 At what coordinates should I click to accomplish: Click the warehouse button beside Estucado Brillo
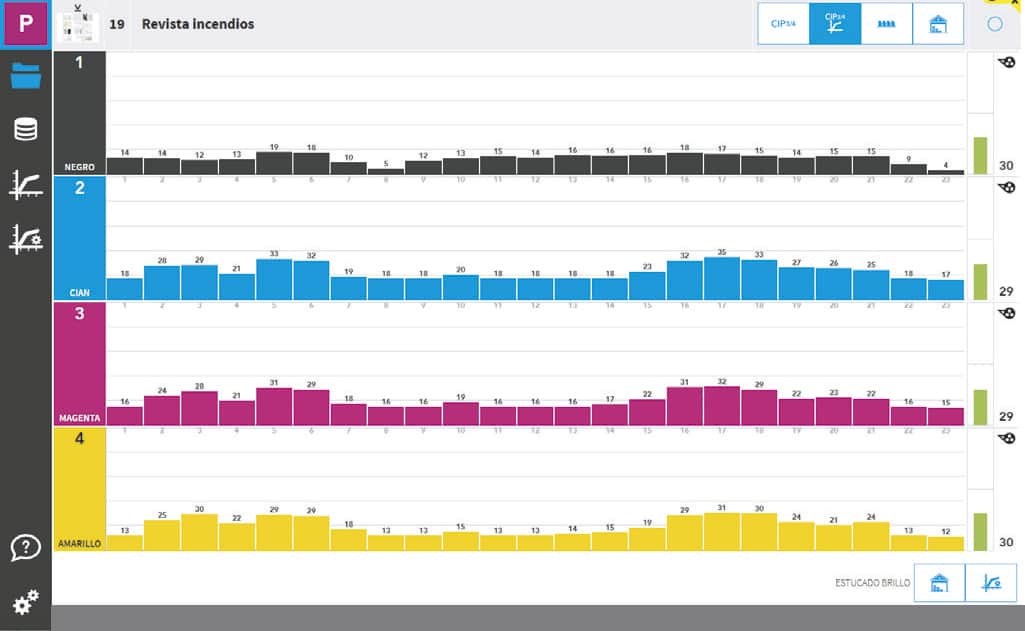(939, 583)
